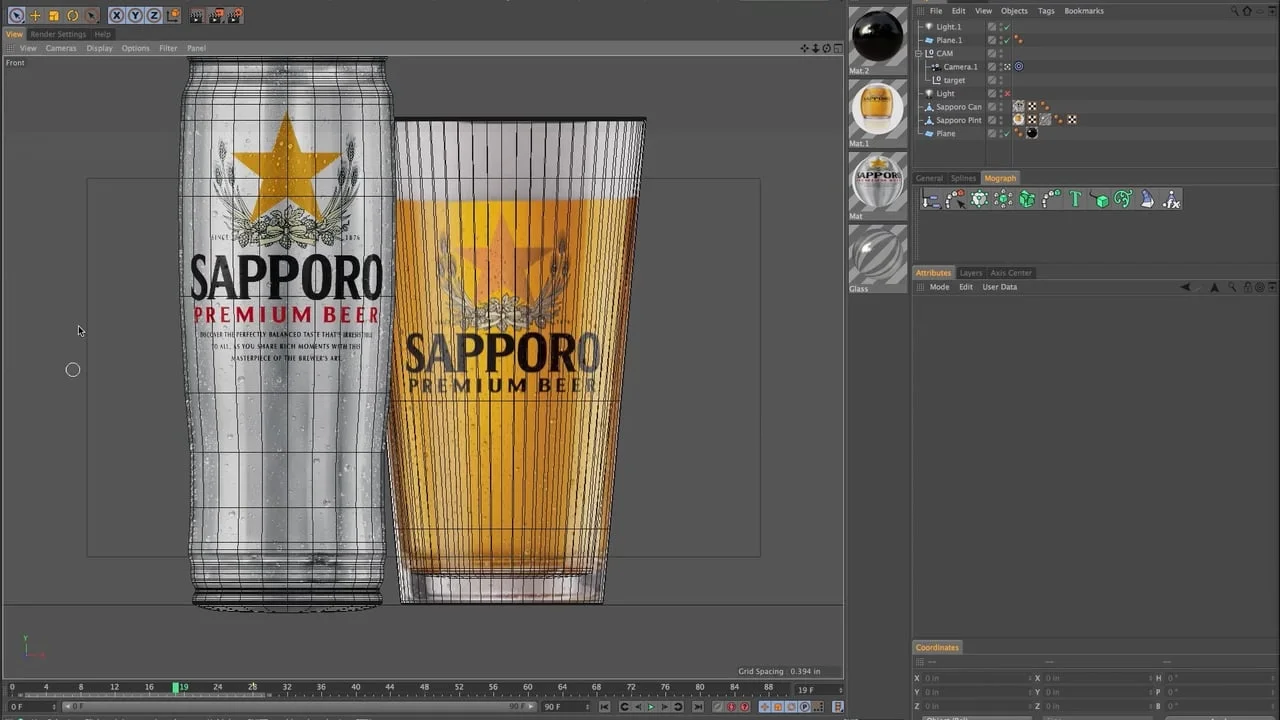The width and height of the screenshot is (1280, 720).
Task: Open the viewport Cameras menu
Action: (x=60, y=48)
